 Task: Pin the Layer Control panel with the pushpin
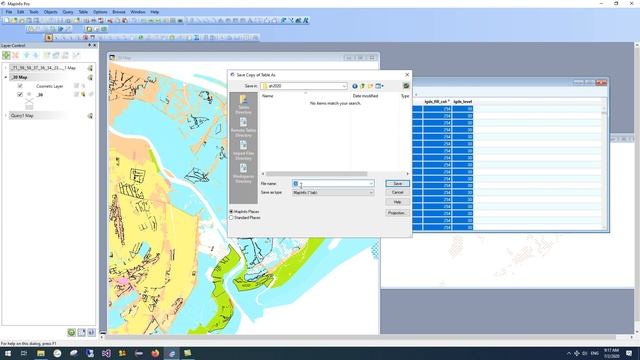(x=89, y=45)
